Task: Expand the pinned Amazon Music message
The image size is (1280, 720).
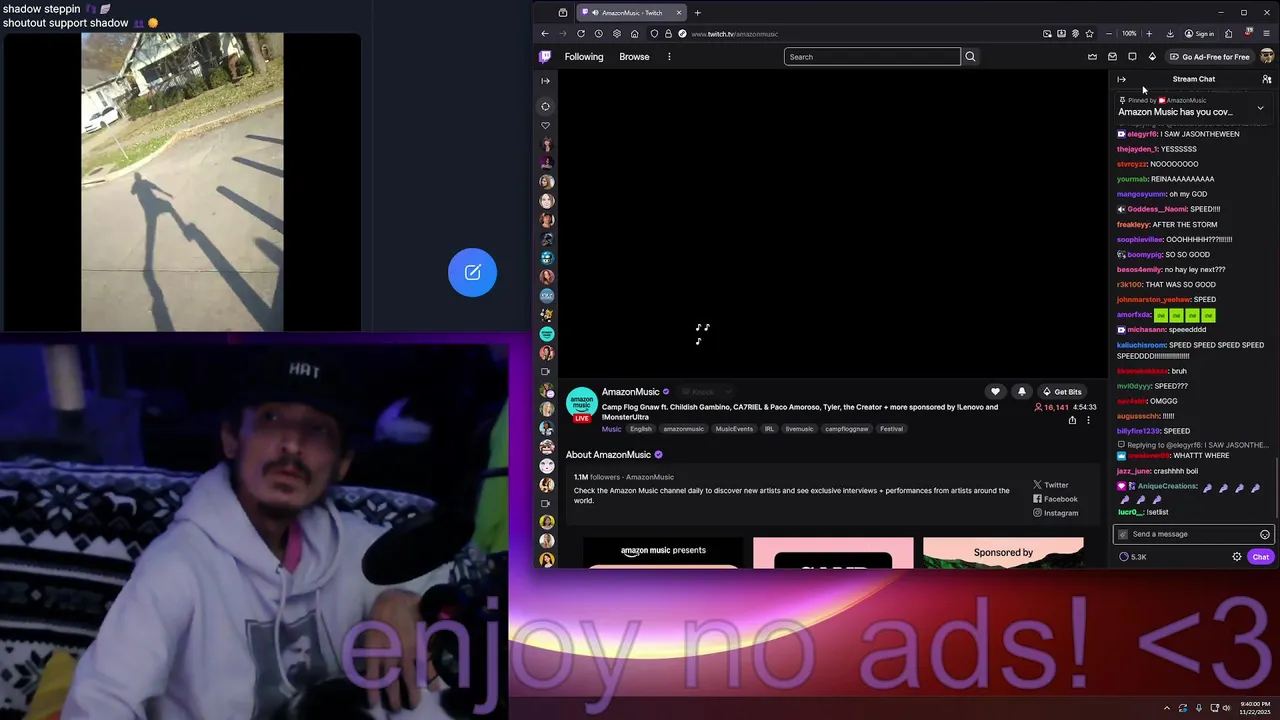Action: pyautogui.click(x=1260, y=107)
